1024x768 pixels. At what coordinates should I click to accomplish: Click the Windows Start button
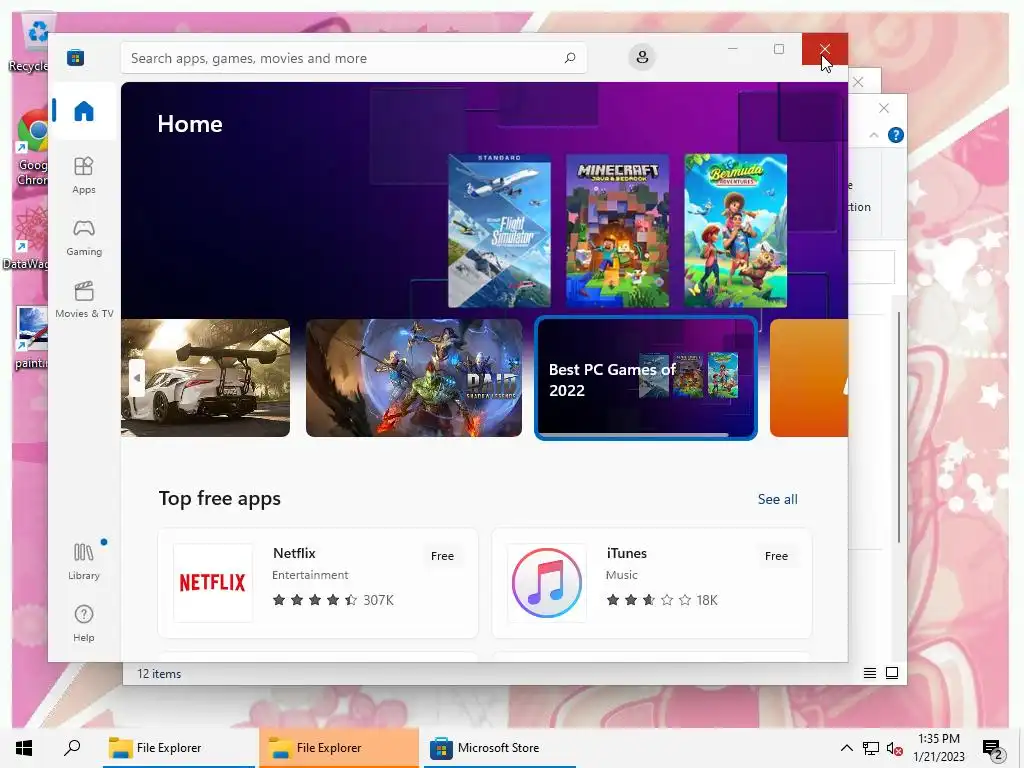[24, 748]
